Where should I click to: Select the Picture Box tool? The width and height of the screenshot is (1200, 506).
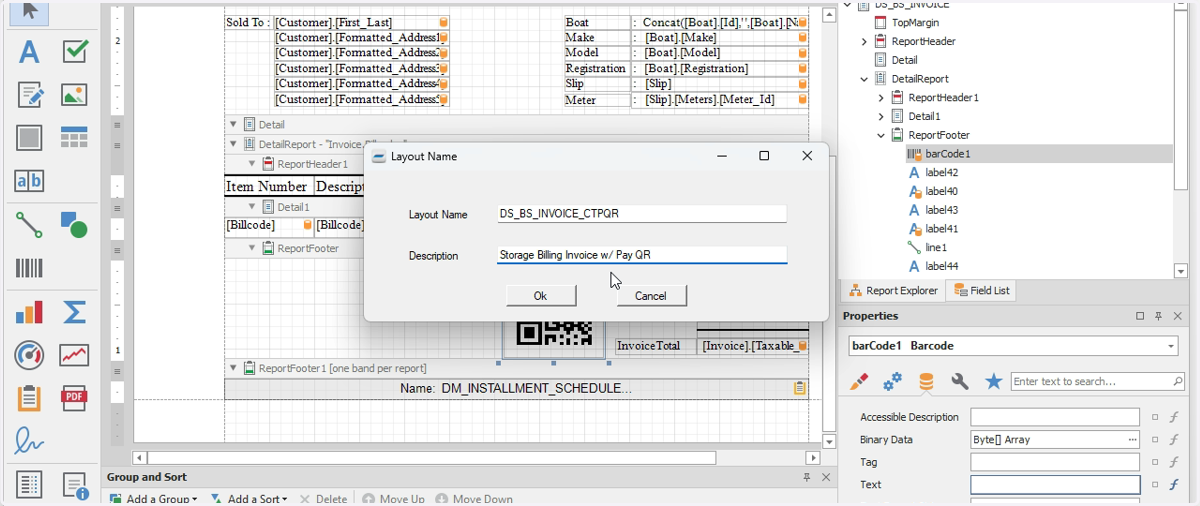click(74, 95)
